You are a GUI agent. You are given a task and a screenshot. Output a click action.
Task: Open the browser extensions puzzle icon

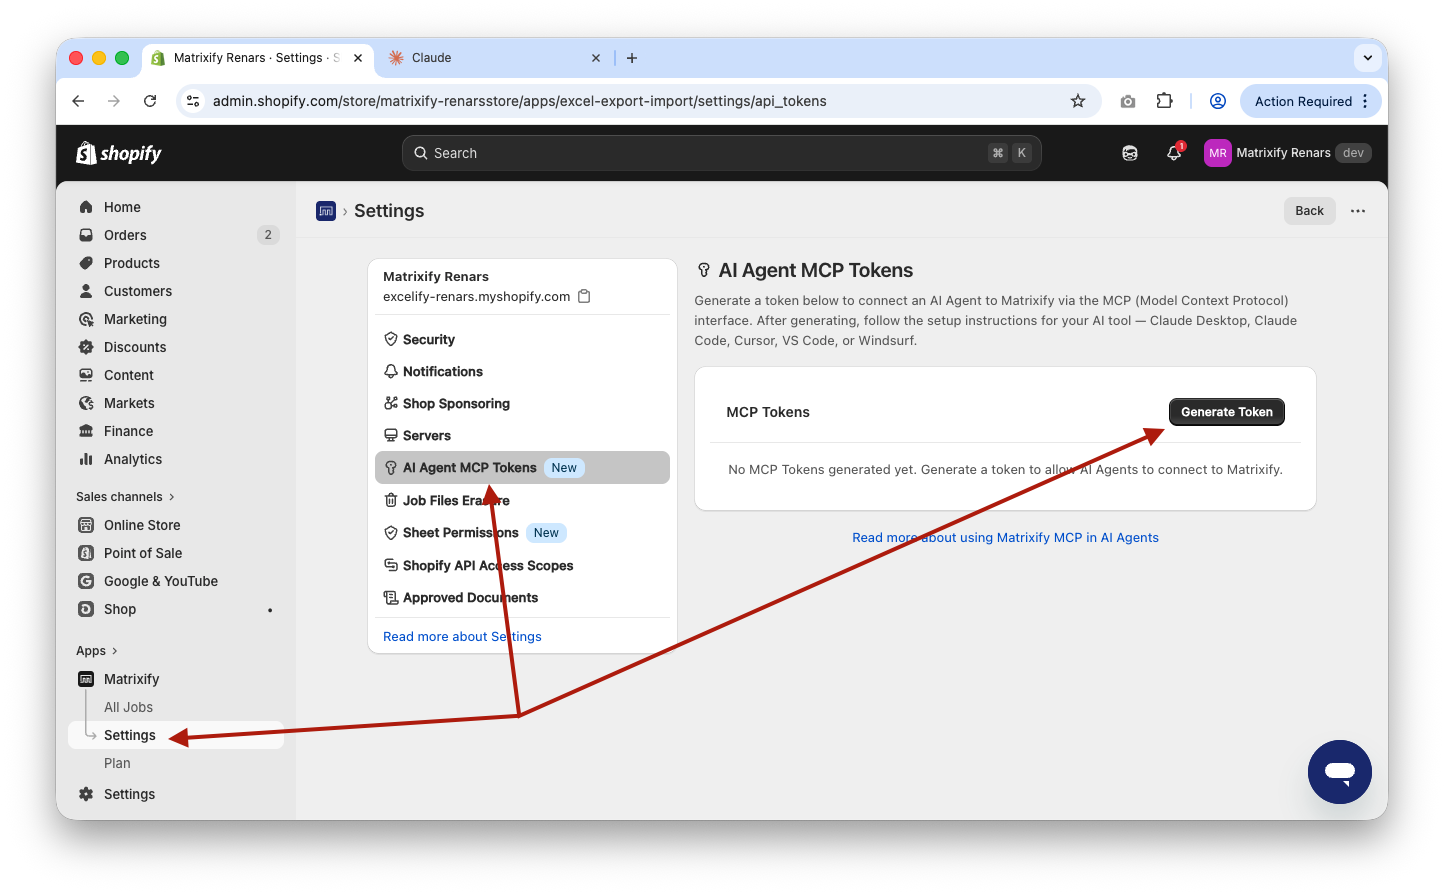(1164, 101)
